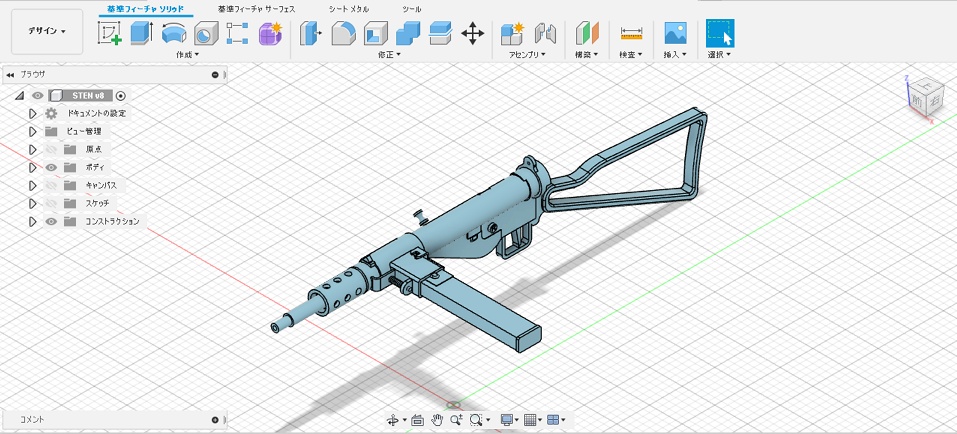Expand the コメント panel plus button
The height and width of the screenshot is (434, 957).
[x=215, y=420]
